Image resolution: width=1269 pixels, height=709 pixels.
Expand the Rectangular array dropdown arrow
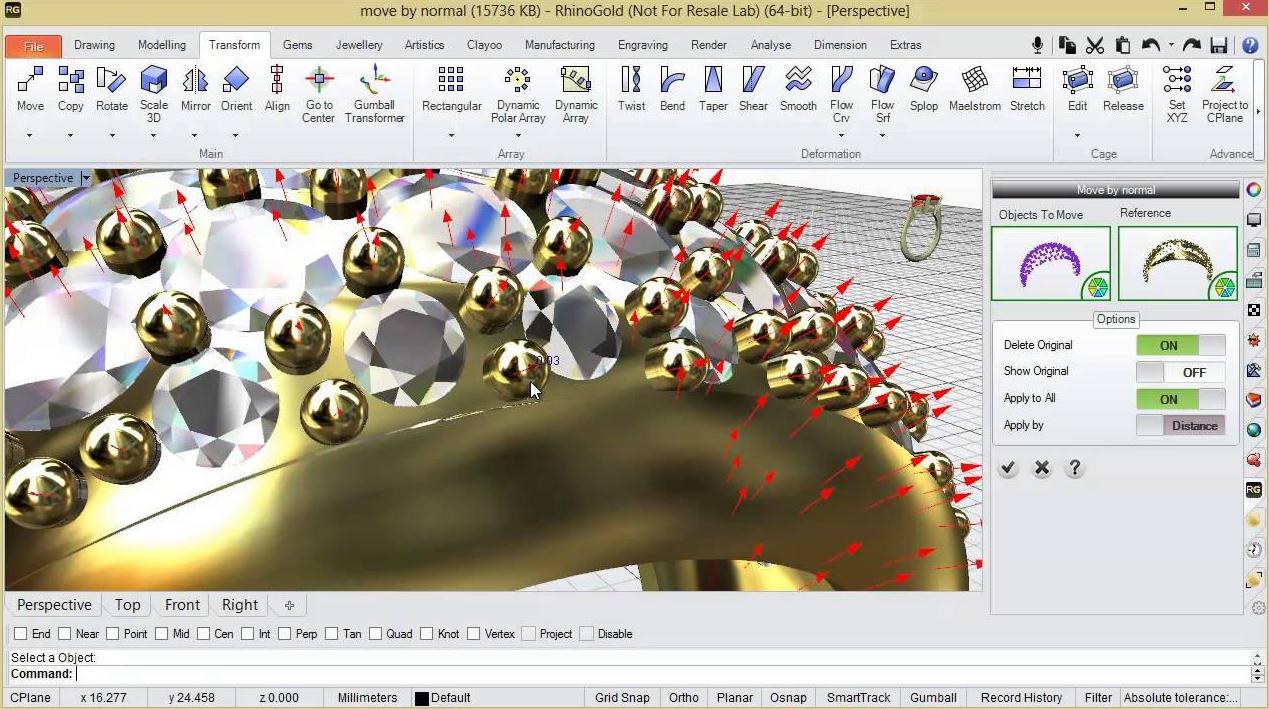coord(451,135)
